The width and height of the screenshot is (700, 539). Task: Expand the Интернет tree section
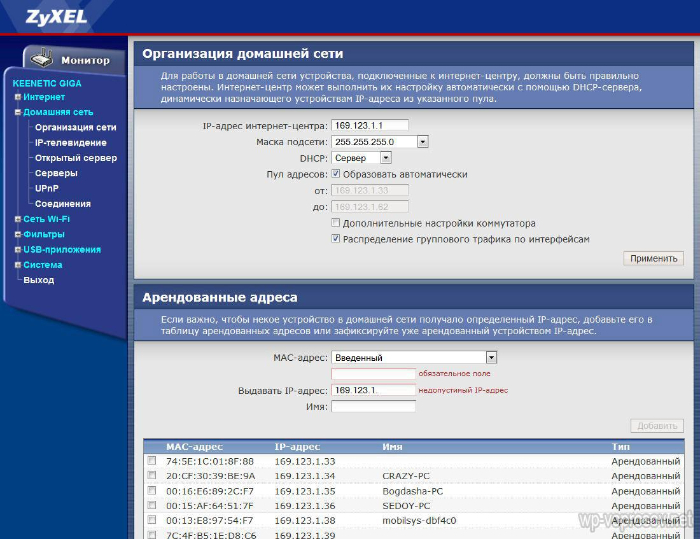coord(18,97)
